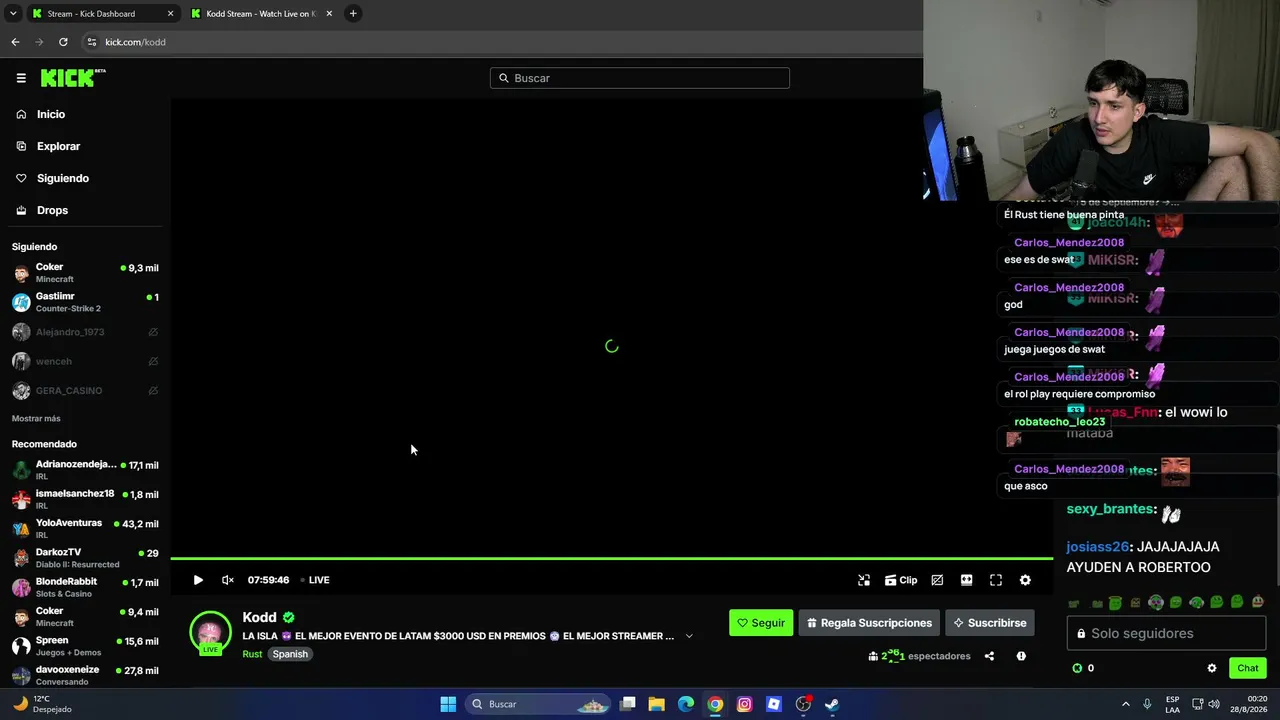Open a new browser tab
Viewport: 1280px width, 720px height.
click(x=353, y=14)
